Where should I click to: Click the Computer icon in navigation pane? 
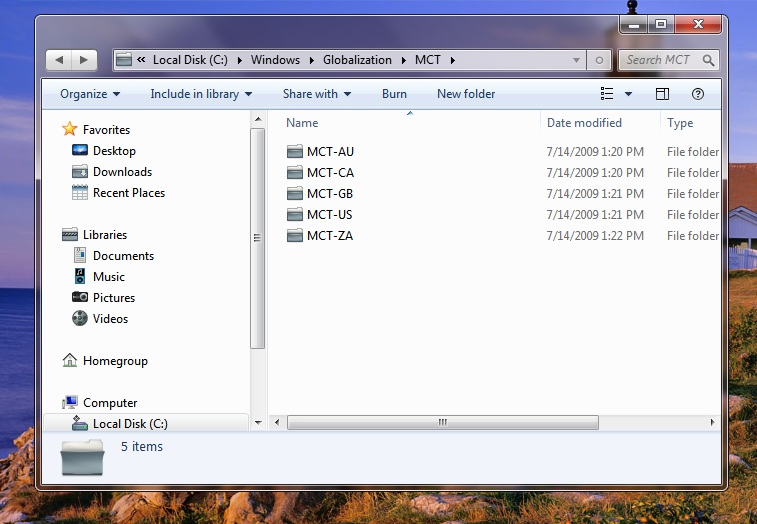tap(70, 402)
